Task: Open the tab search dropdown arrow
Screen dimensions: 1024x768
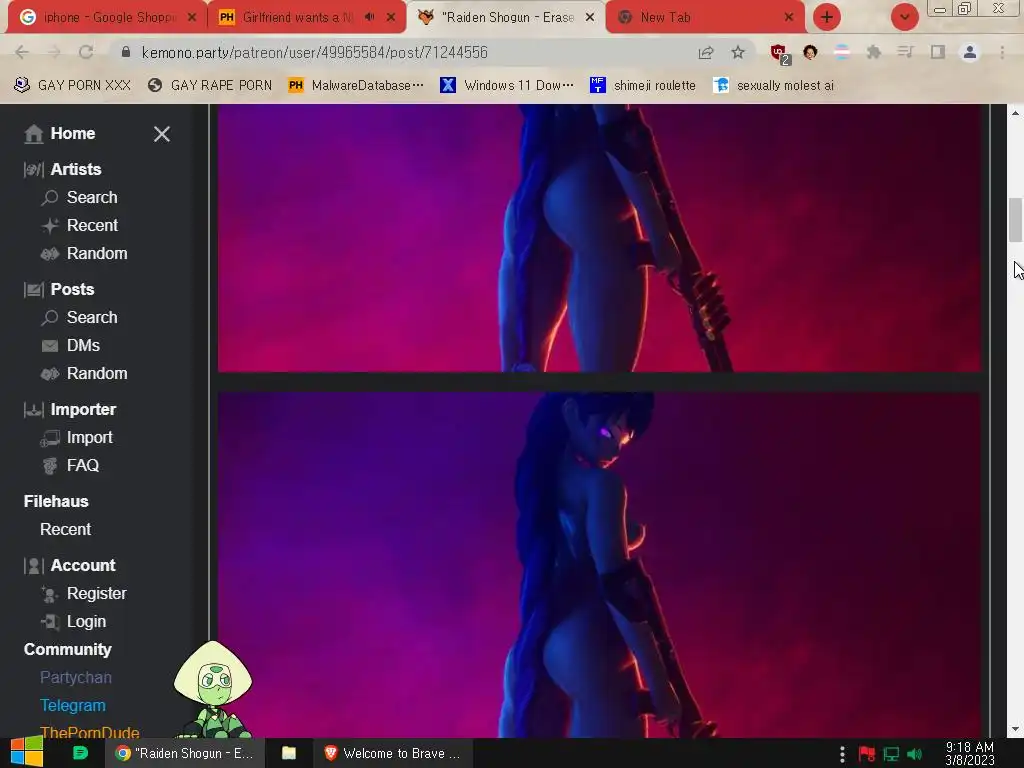Action: point(904,17)
